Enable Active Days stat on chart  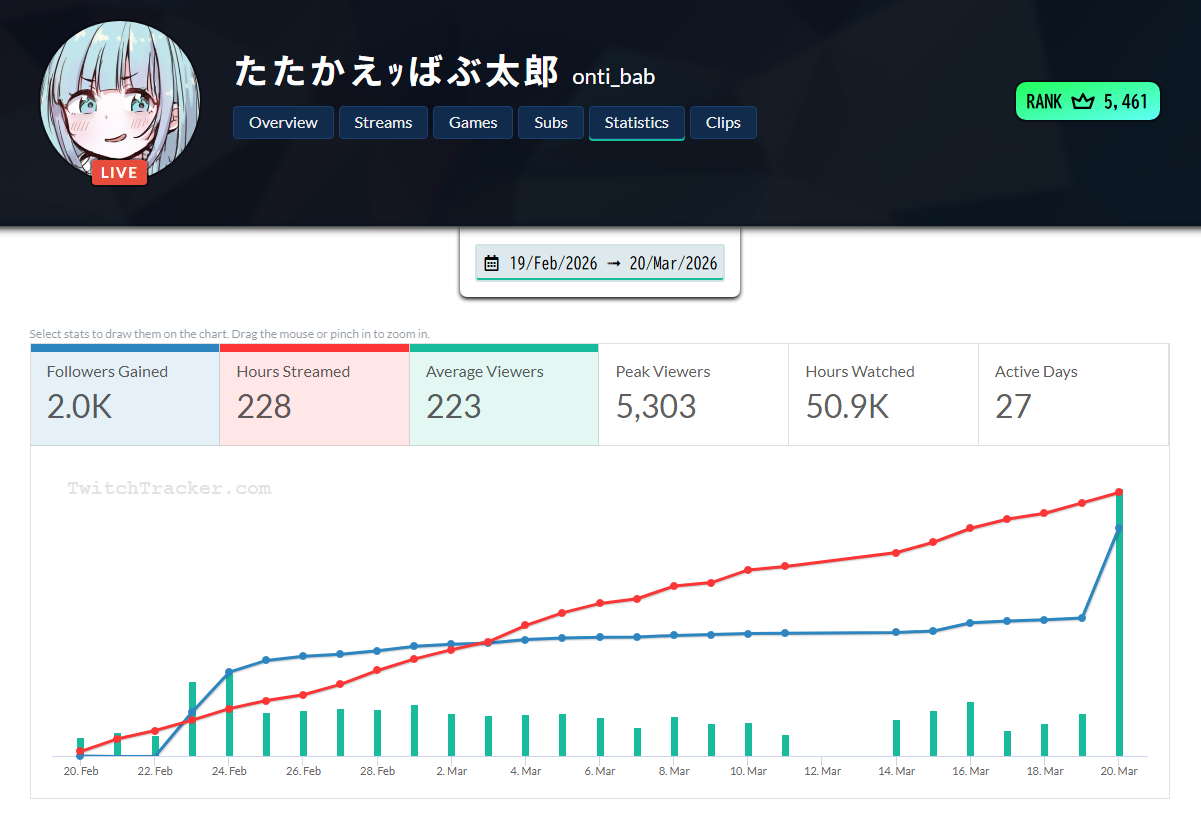click(1073, 395)
